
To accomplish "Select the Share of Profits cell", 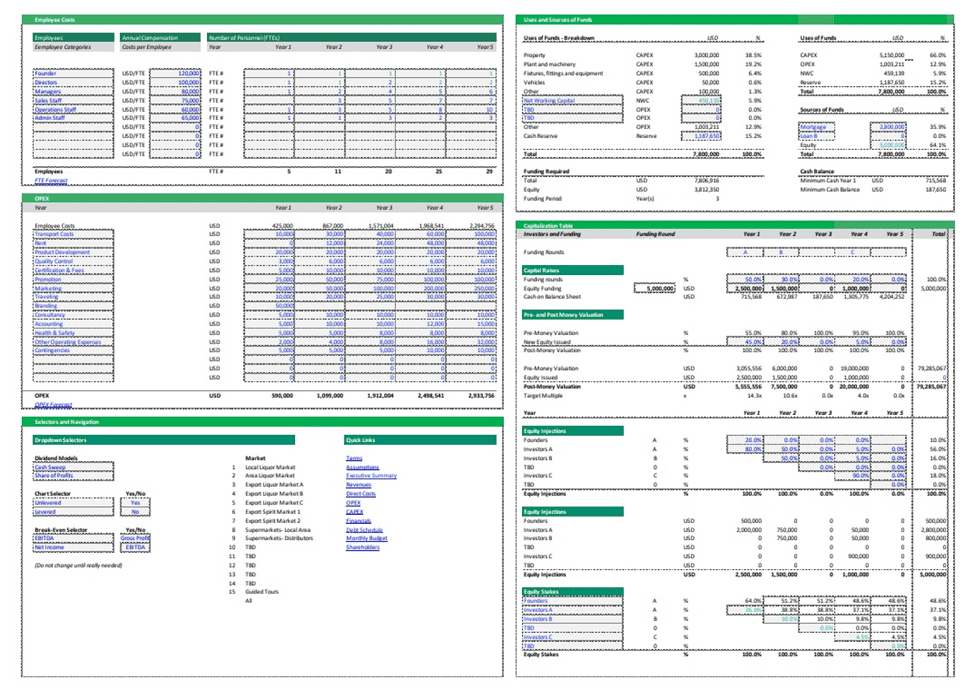I will tap(73, 476).
